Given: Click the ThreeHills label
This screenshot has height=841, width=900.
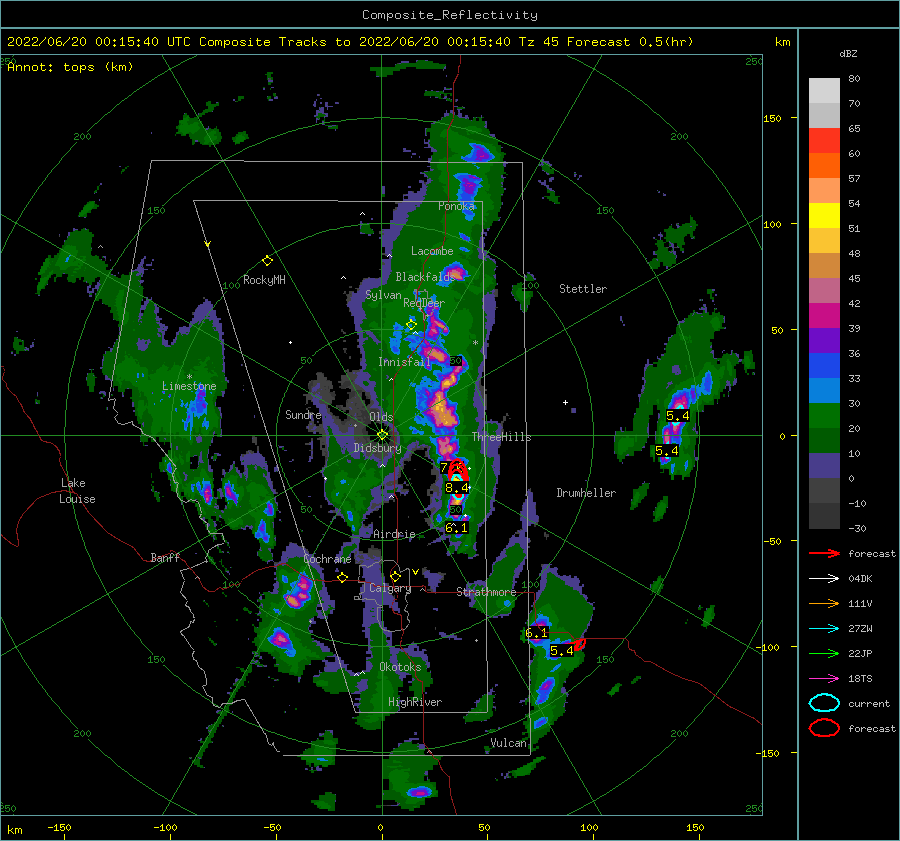Looking at the screenshot, I should pyautogui.click(x=501, y=437).
